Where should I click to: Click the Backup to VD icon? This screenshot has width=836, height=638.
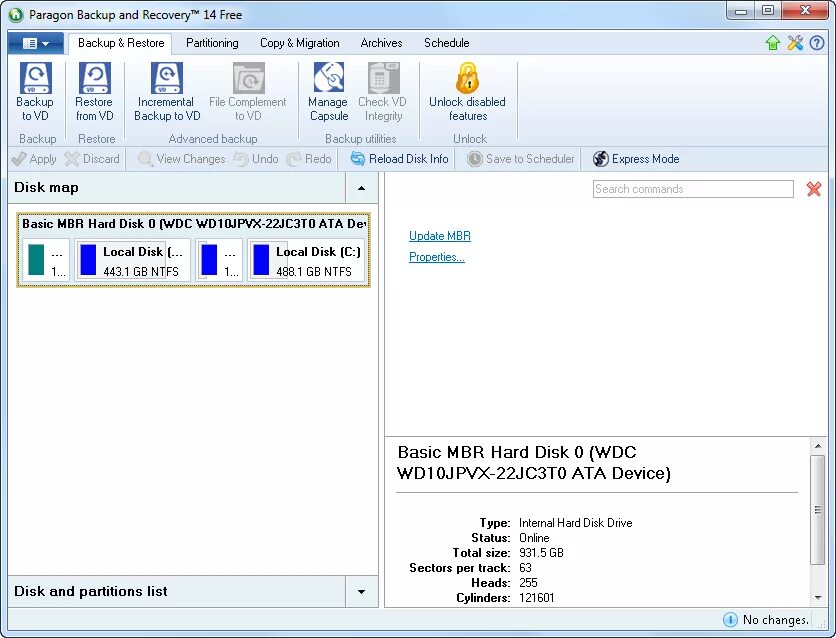click(x=35, y=78)
